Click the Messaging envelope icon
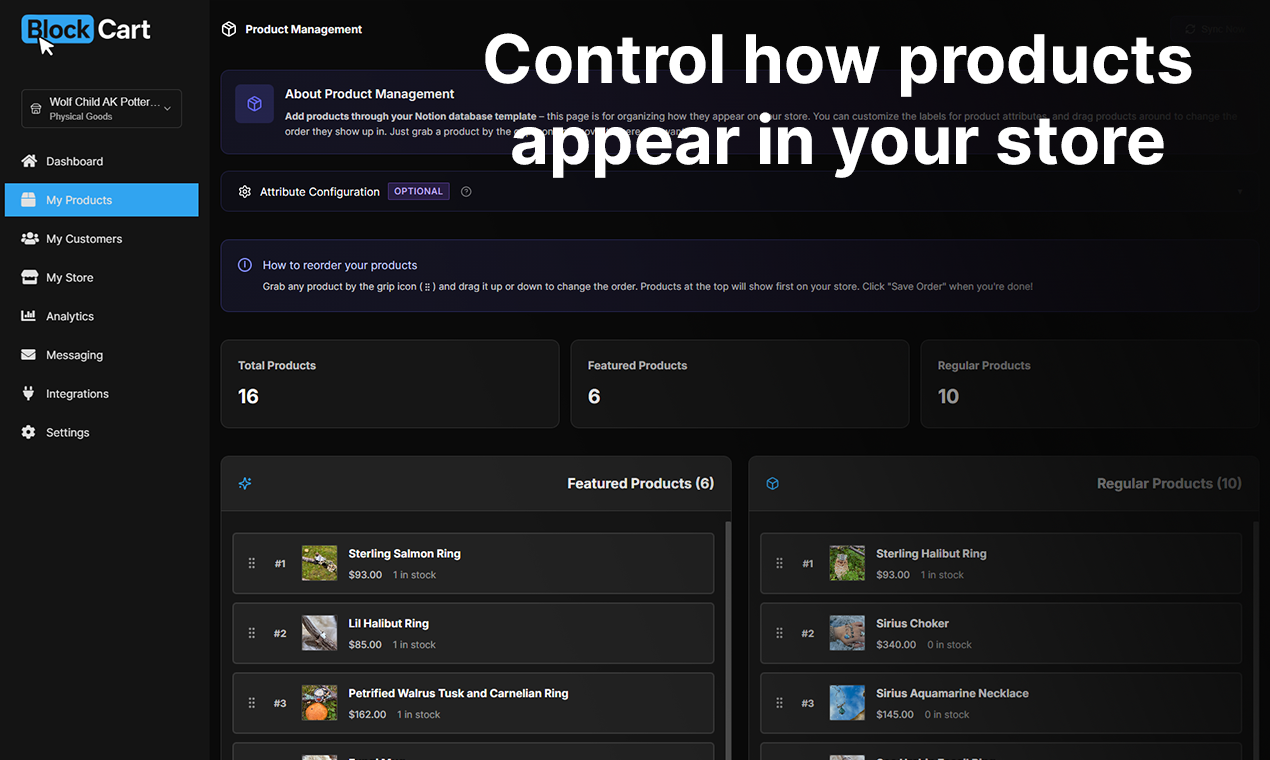Screen dimensions: 1270x760 pyautogui.click(x=30, y=355)
